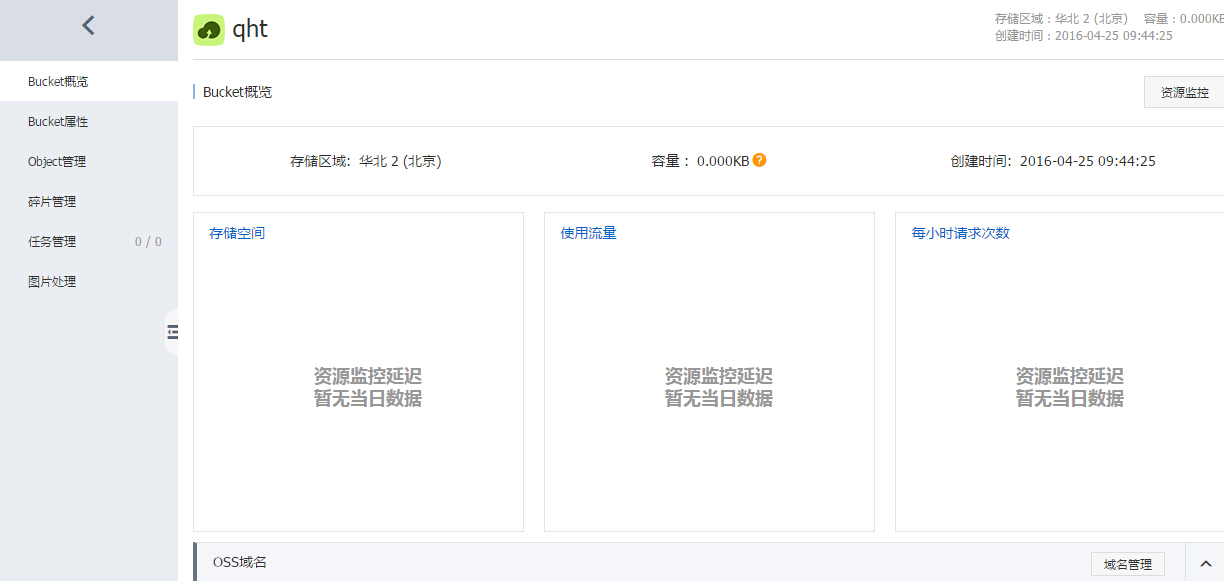The width and height of the screenshot is (1224, 581).
Task: Collapse the OSS域名 section chevron
Action: tap(1204, 563)
